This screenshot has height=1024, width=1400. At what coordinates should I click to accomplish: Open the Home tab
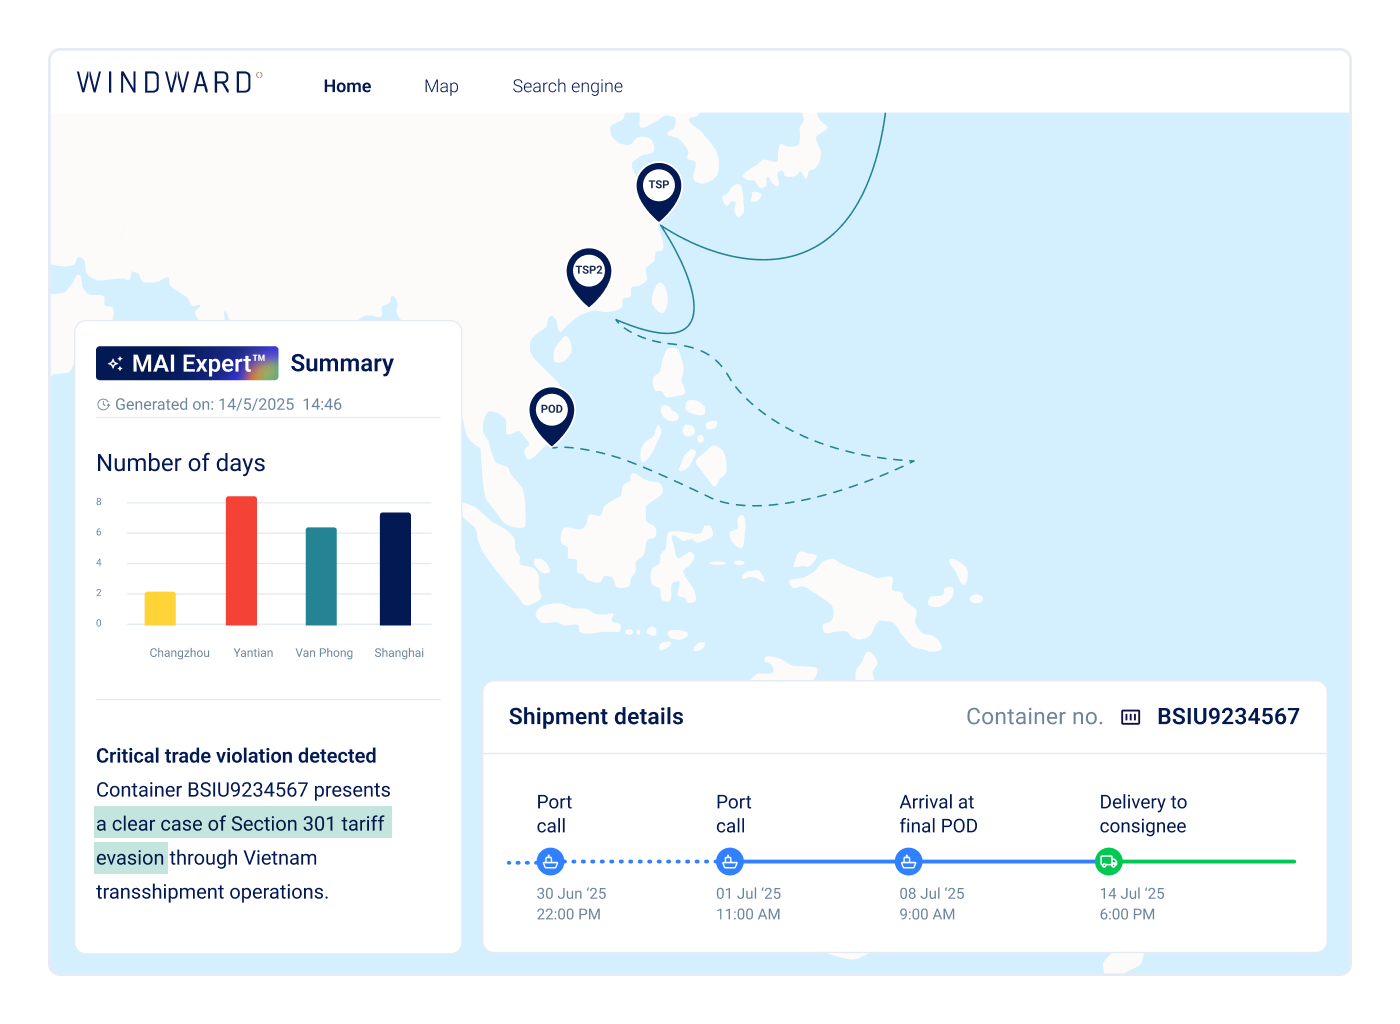pos(347,86)
